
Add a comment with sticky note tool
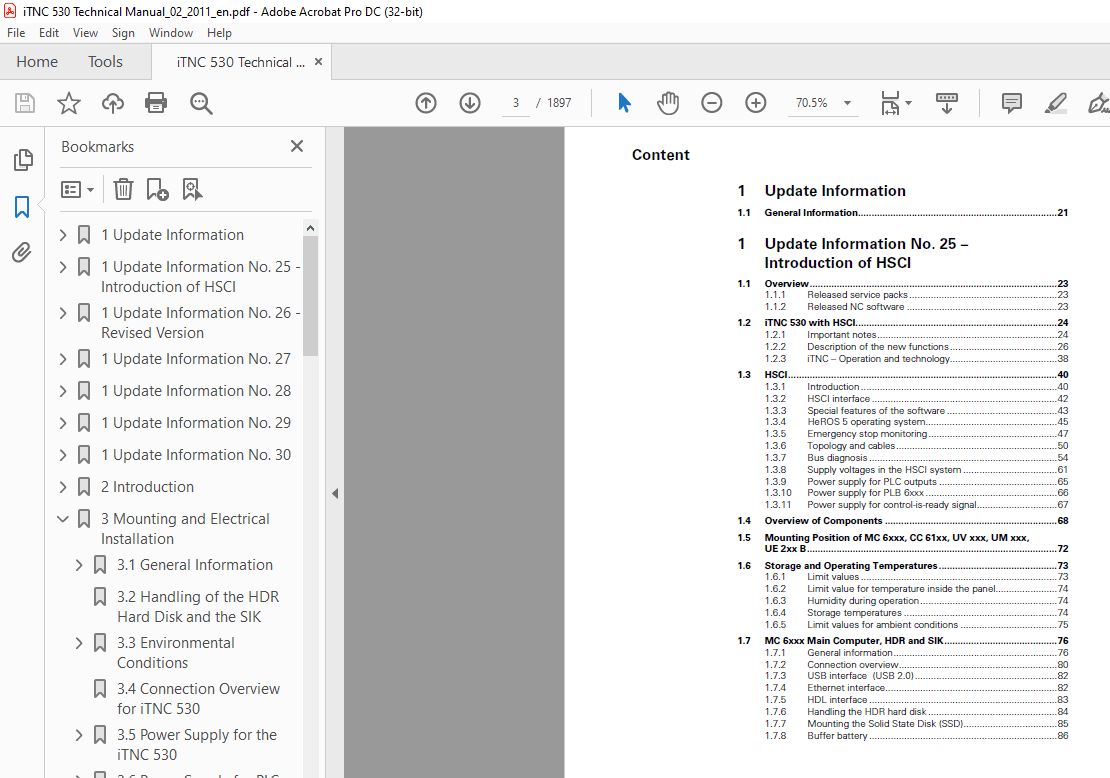point(1011,103)
